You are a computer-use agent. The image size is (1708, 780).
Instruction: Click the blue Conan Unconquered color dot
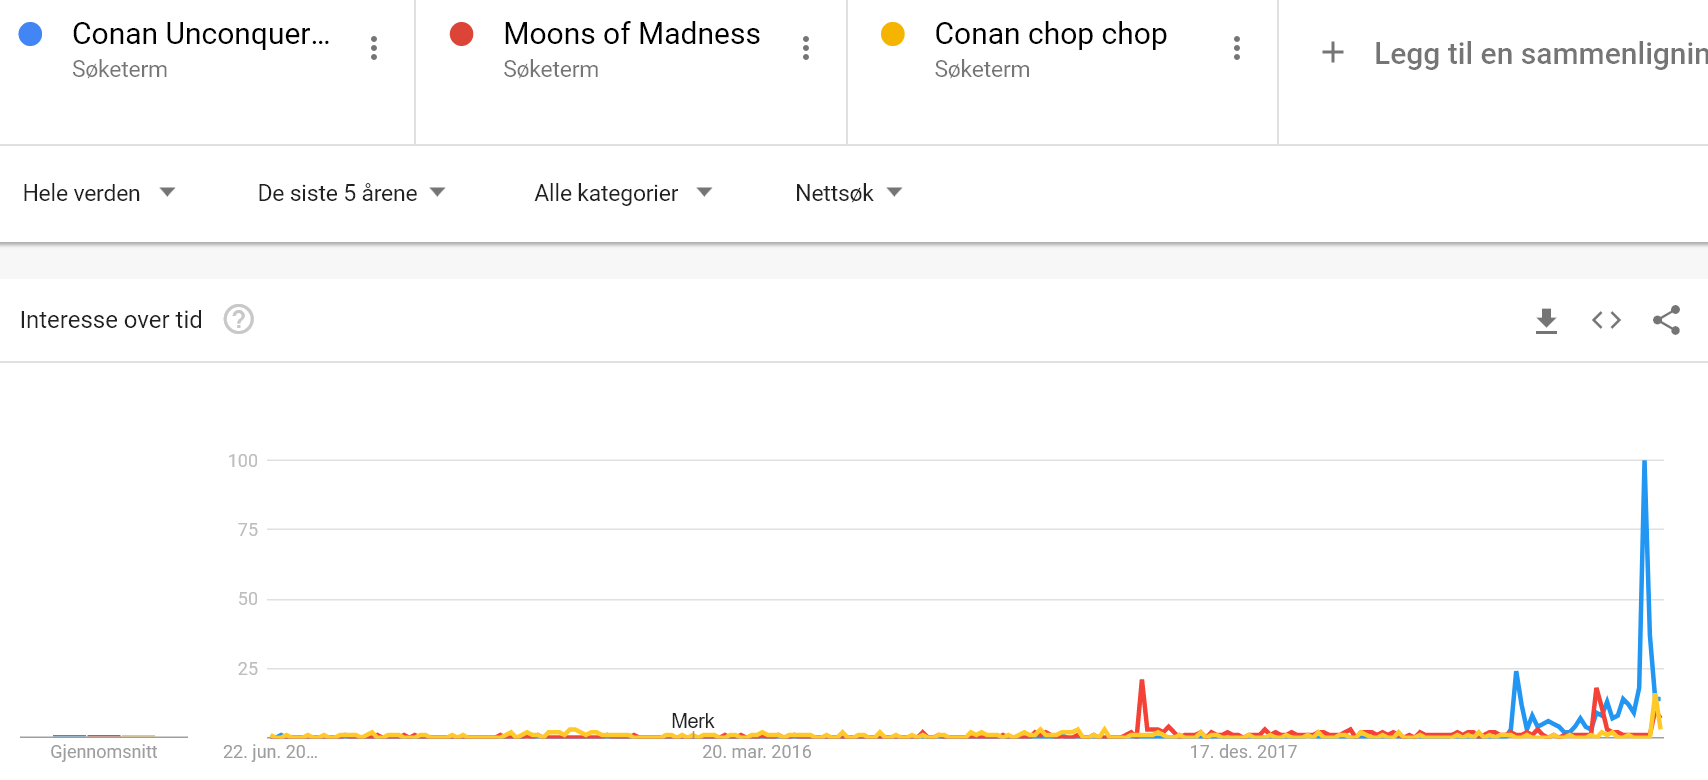click(x=31, y=34)
